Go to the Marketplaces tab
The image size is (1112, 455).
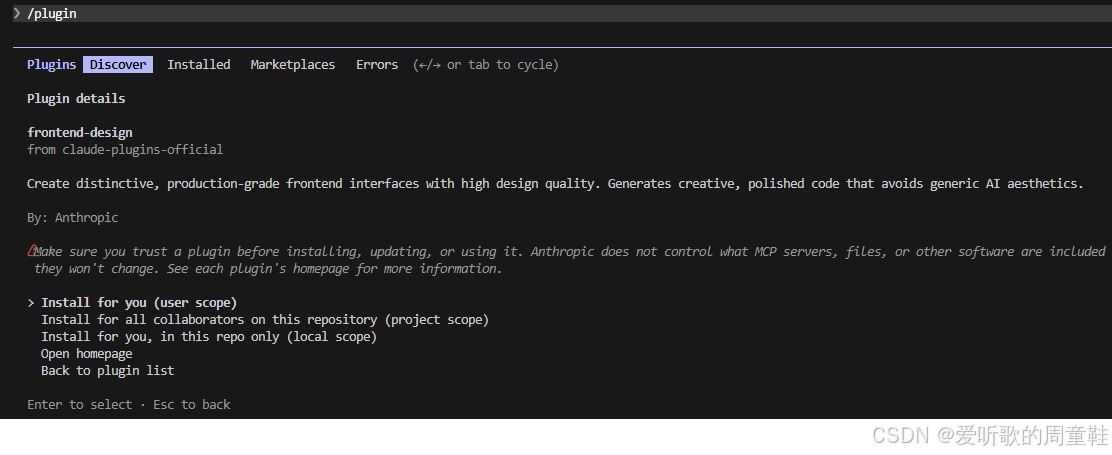[293, 64]
